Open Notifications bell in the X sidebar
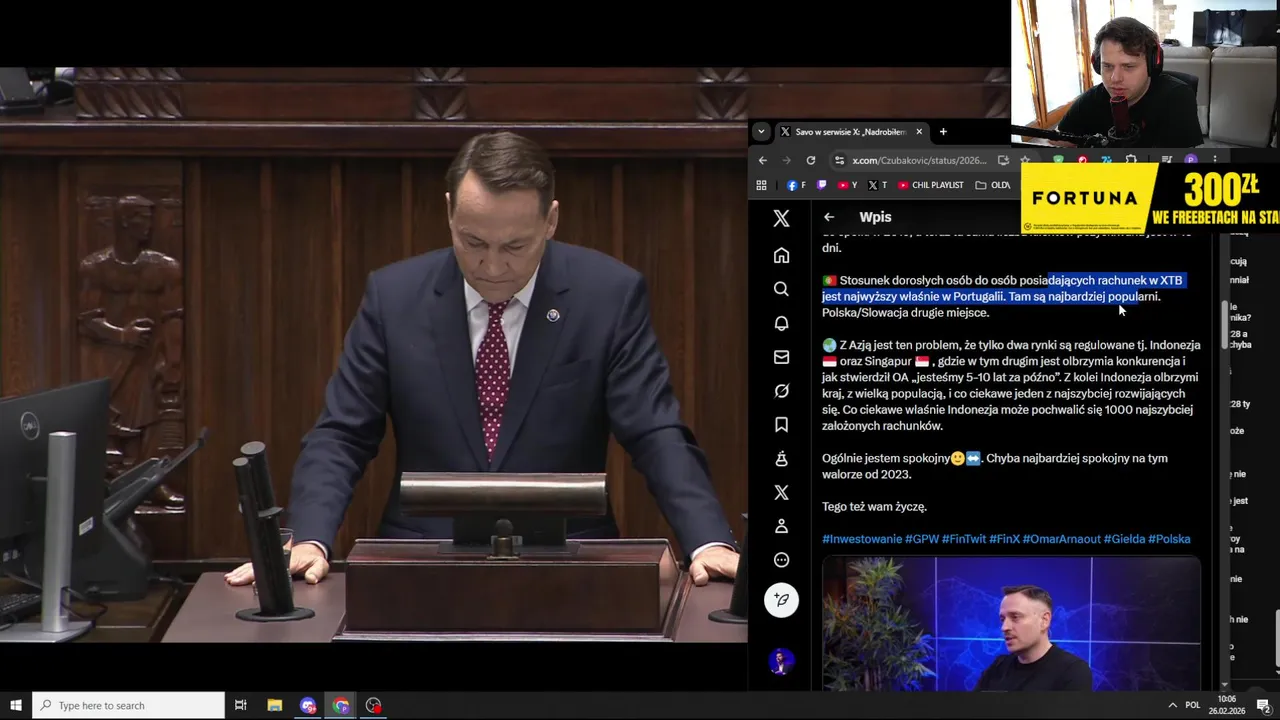This screenshot has width=1280, height=720. pyautogui.click(x=781, y=323)
